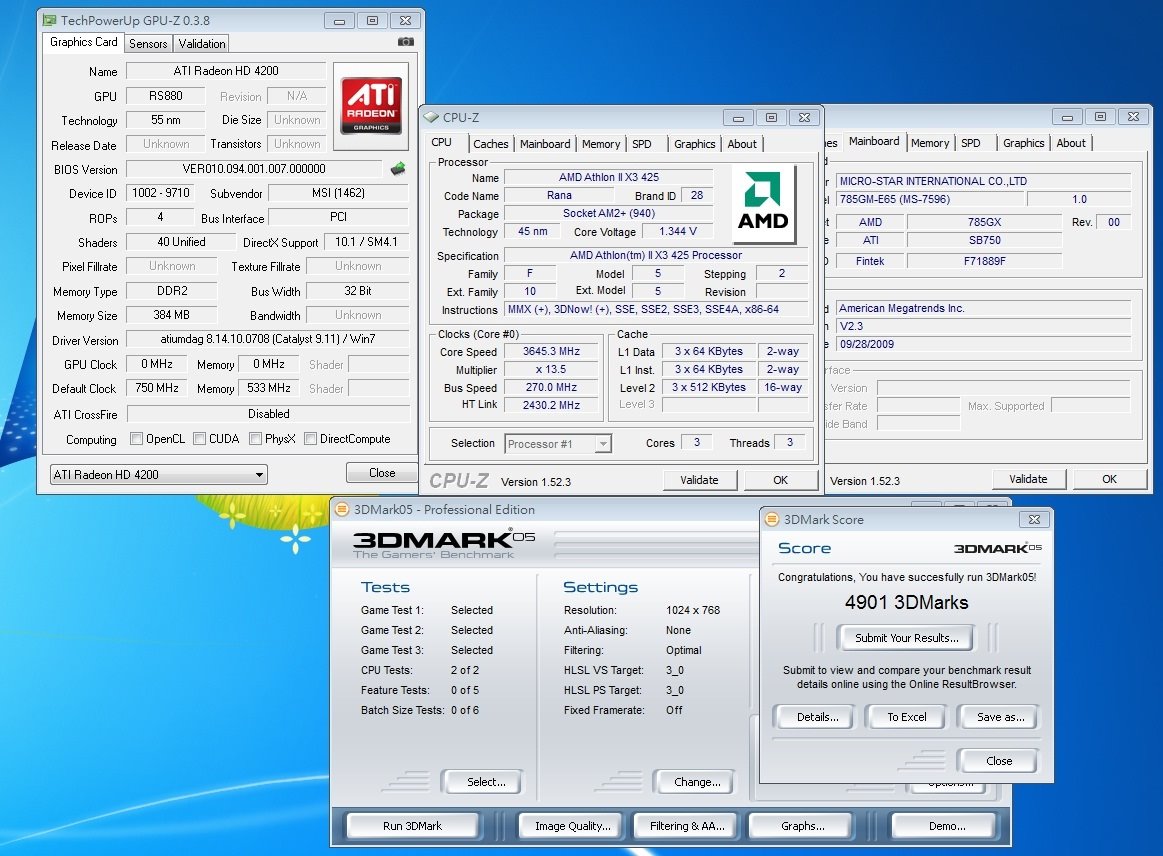The width and height of the screenshot is (1163, 856).
Task: Open About tab in rear CPU-Z window
Action: tap(1071, 143)
